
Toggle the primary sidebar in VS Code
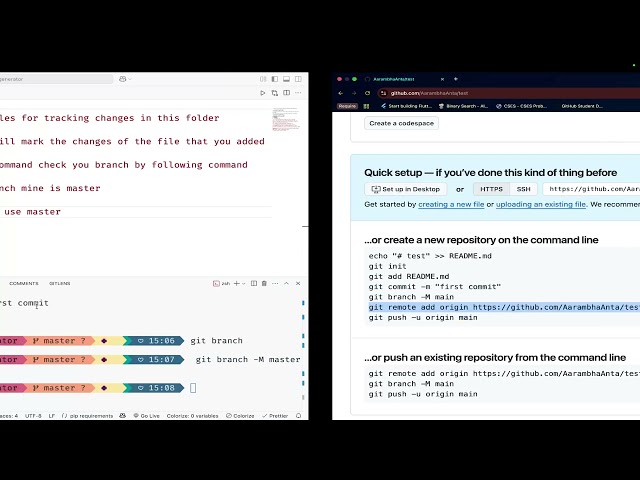click(275, 79)
